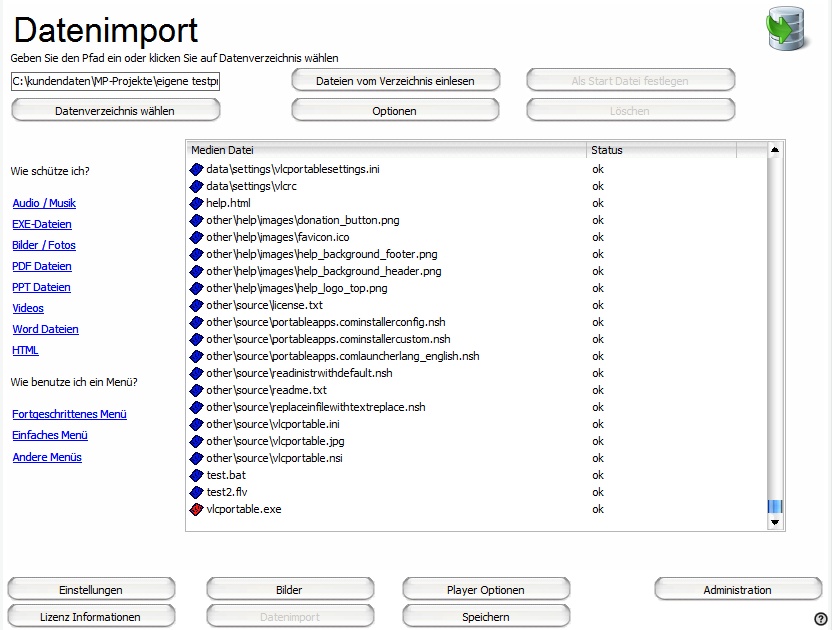
Task: Go to the Einstellungen section
Action: point(91,590)
